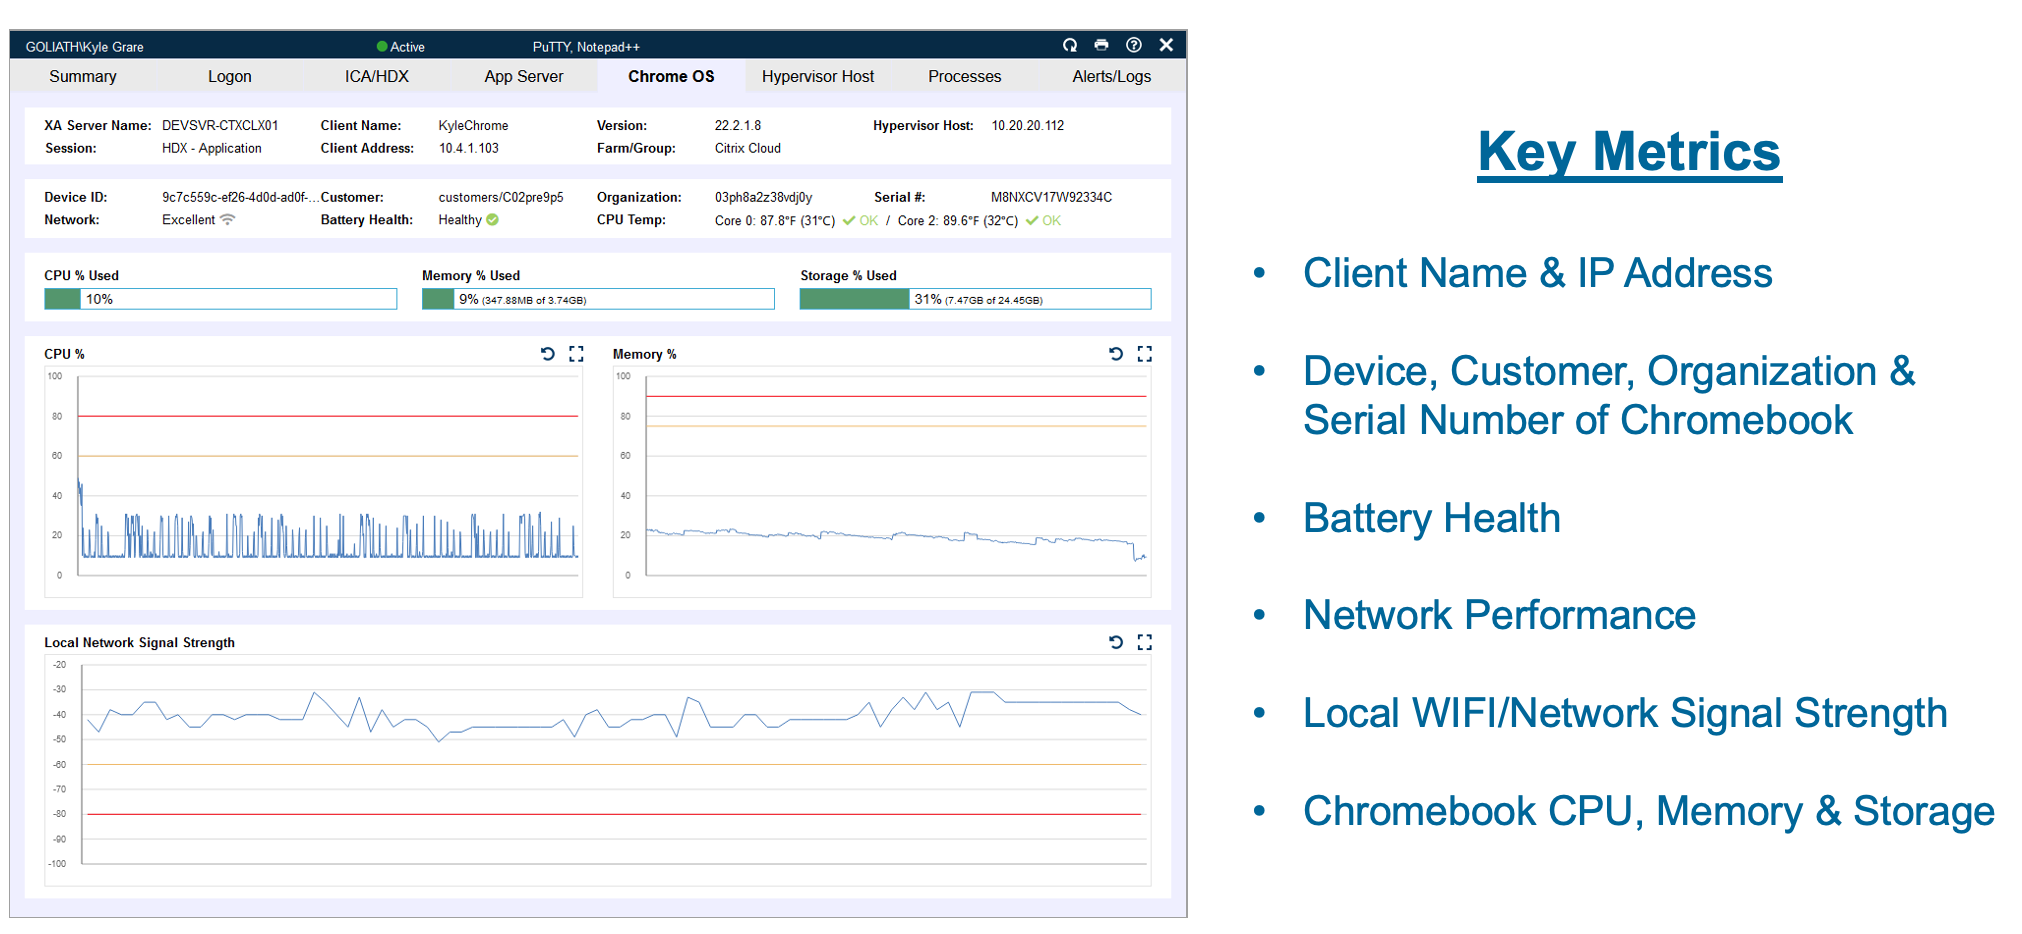Screen dimensions: 2022x934
Task: Click the green Active status indicator
Action: [381, 46]
